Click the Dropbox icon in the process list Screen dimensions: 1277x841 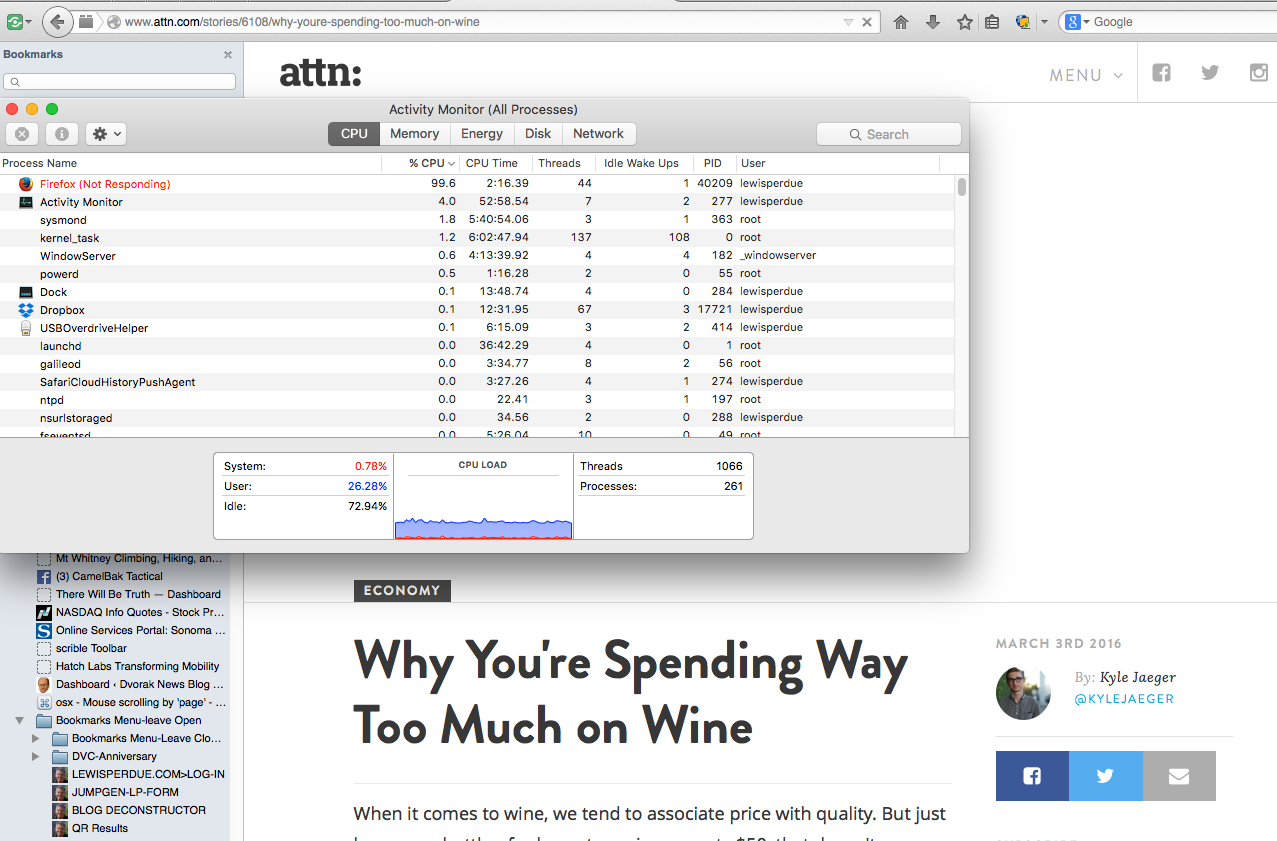(x=26, y=310)
